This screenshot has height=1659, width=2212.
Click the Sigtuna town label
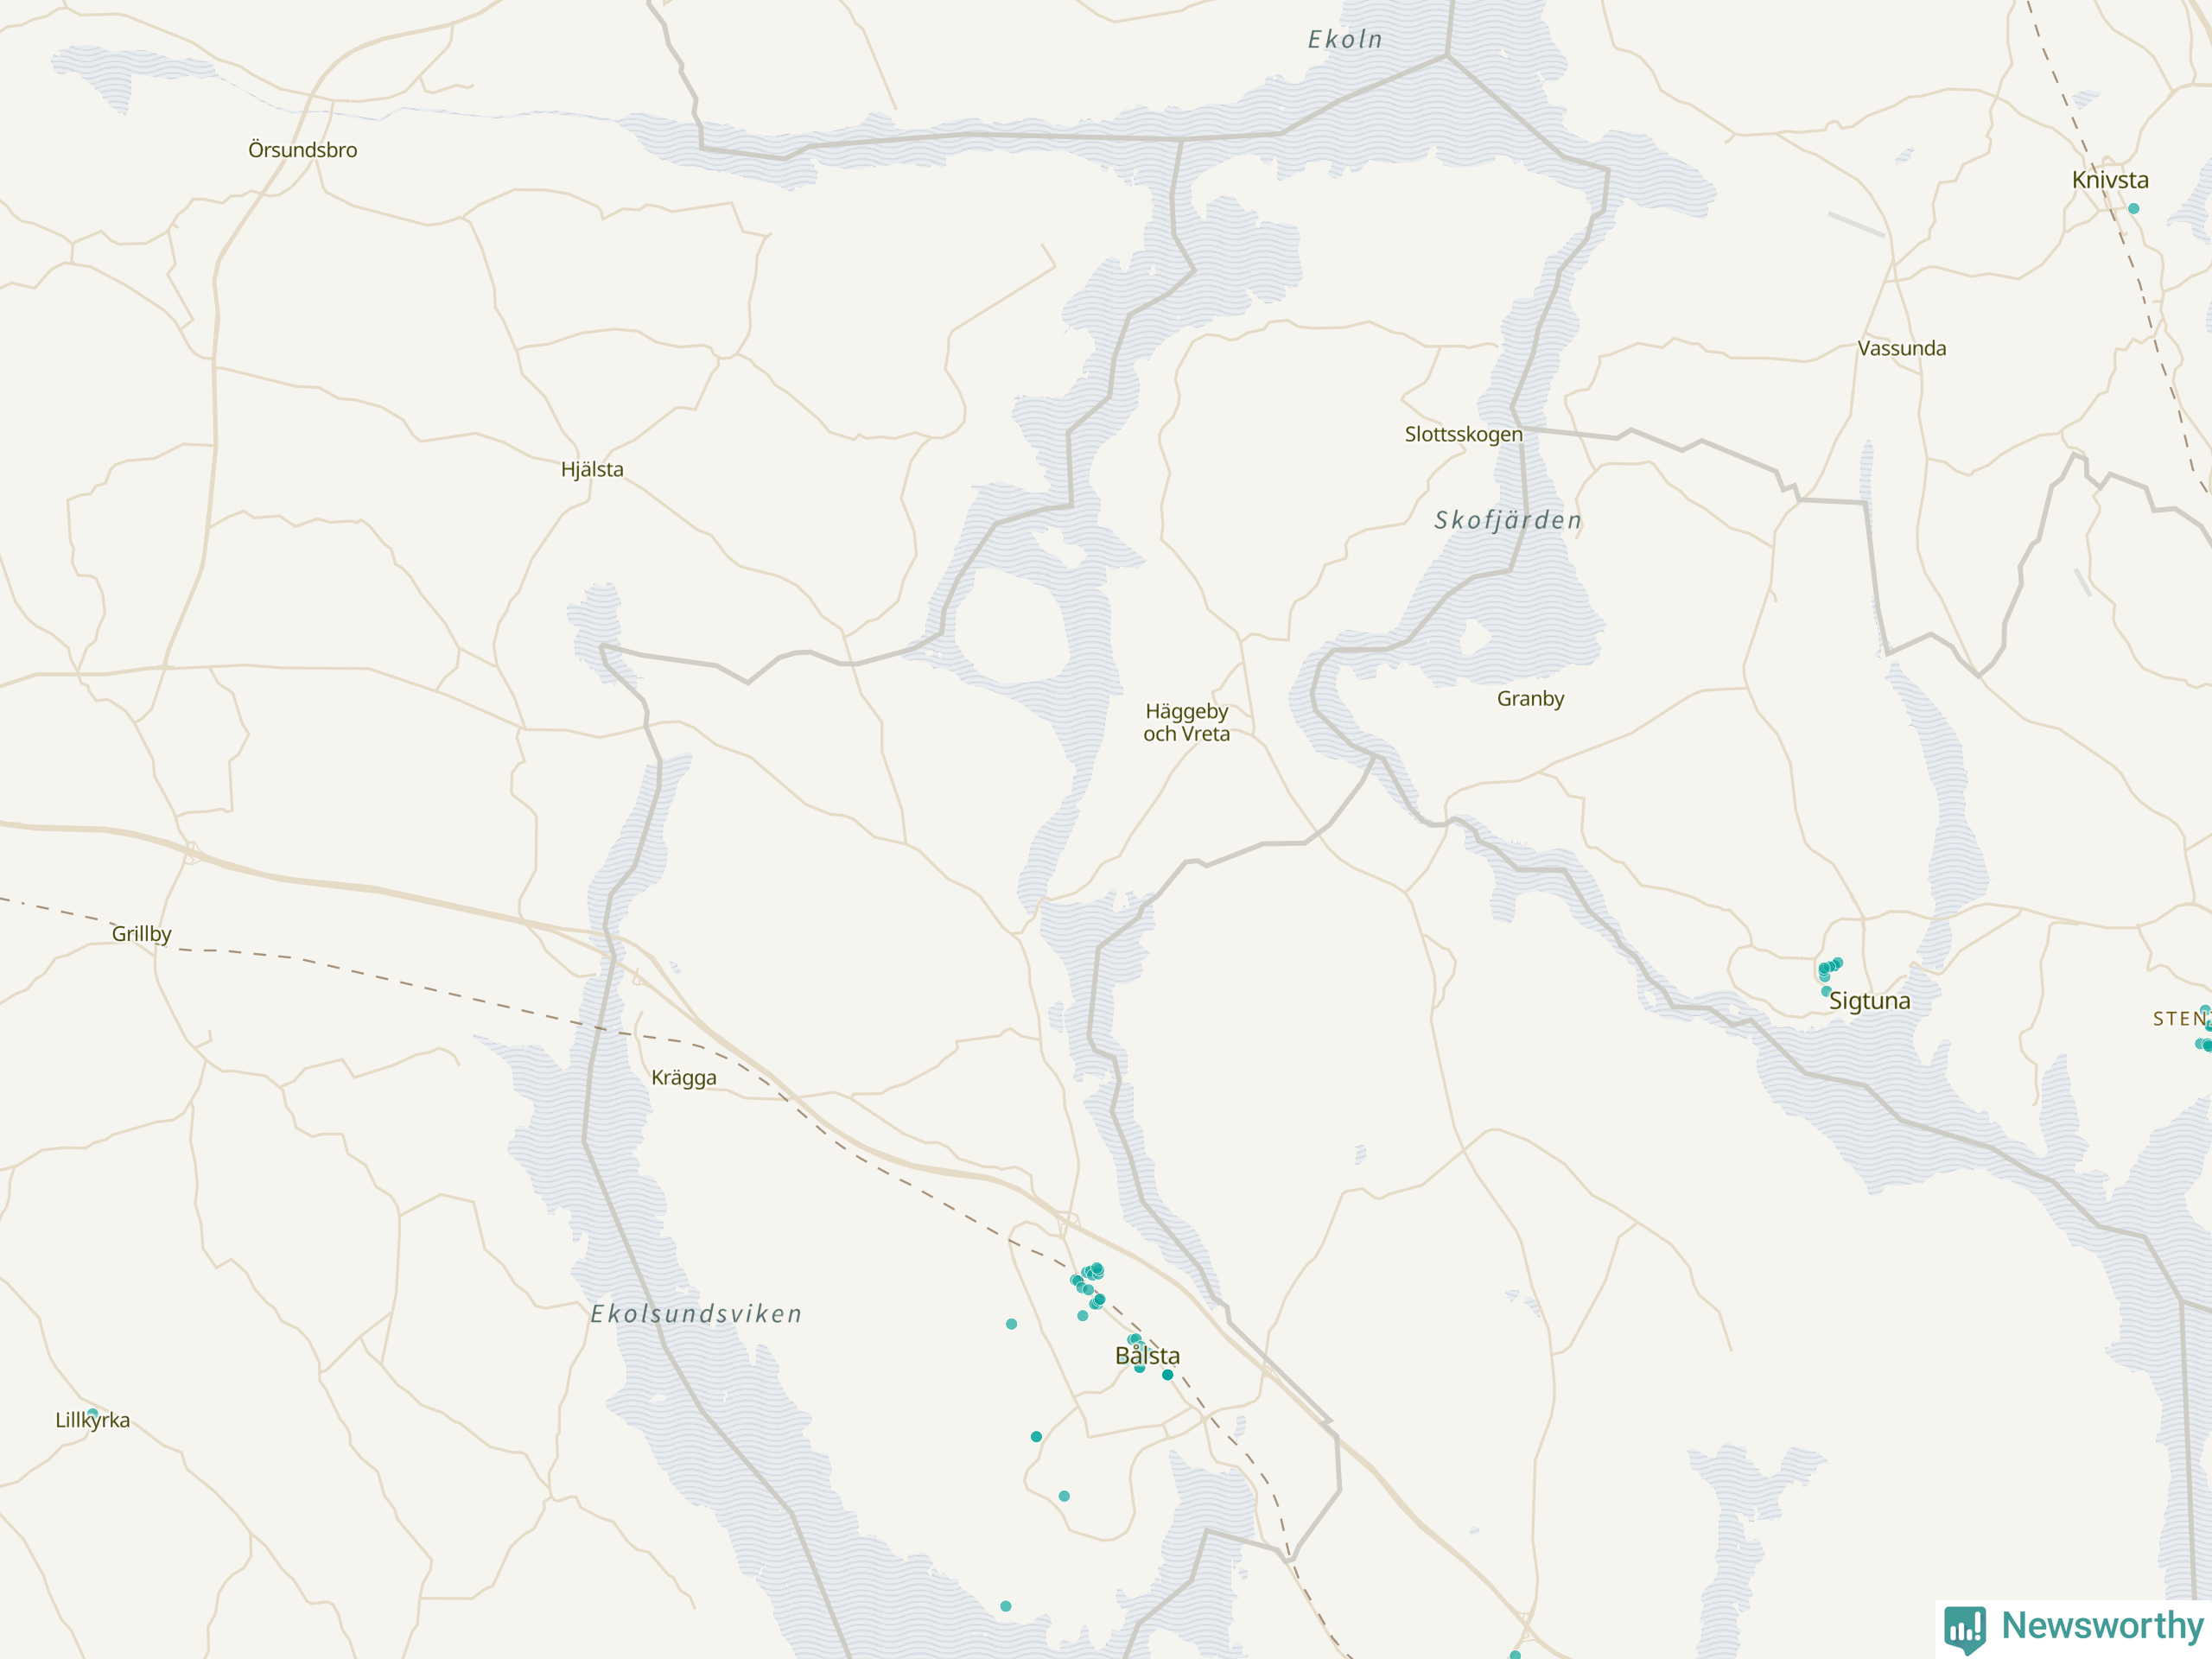(x=1870, y=1001)
